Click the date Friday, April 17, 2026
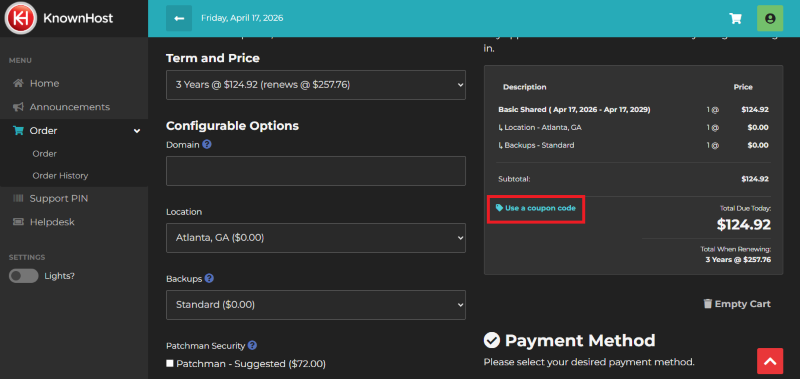The height and width of the screenshot is (379, 800). 242,18
